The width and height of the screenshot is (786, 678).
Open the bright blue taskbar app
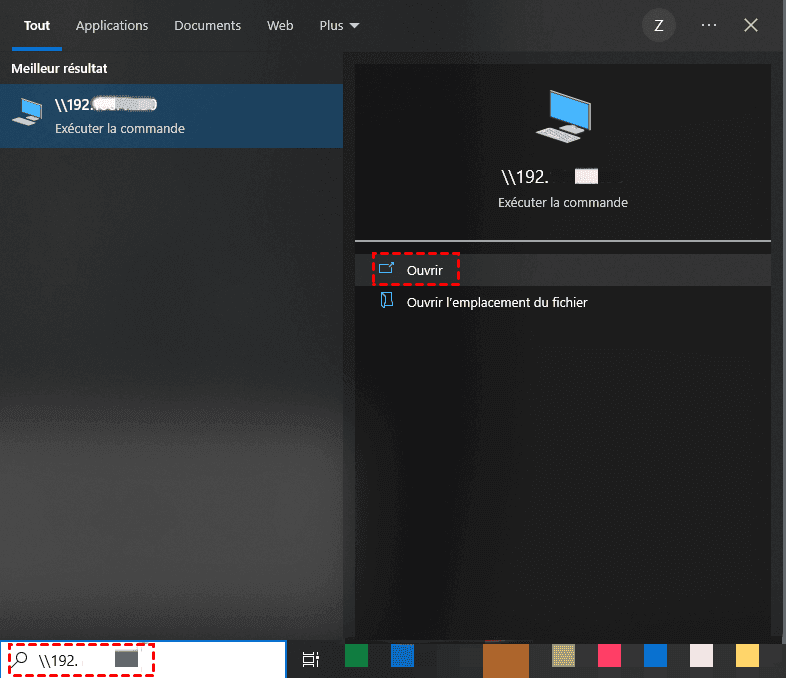tap(655, 655)
